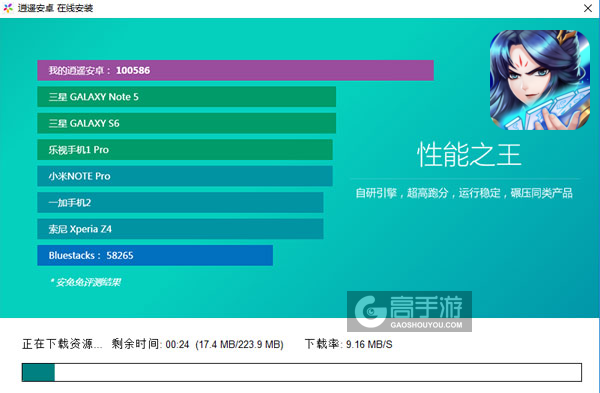
Task: Select the 一加手机2 bar
Action: [x=180, y=202]
